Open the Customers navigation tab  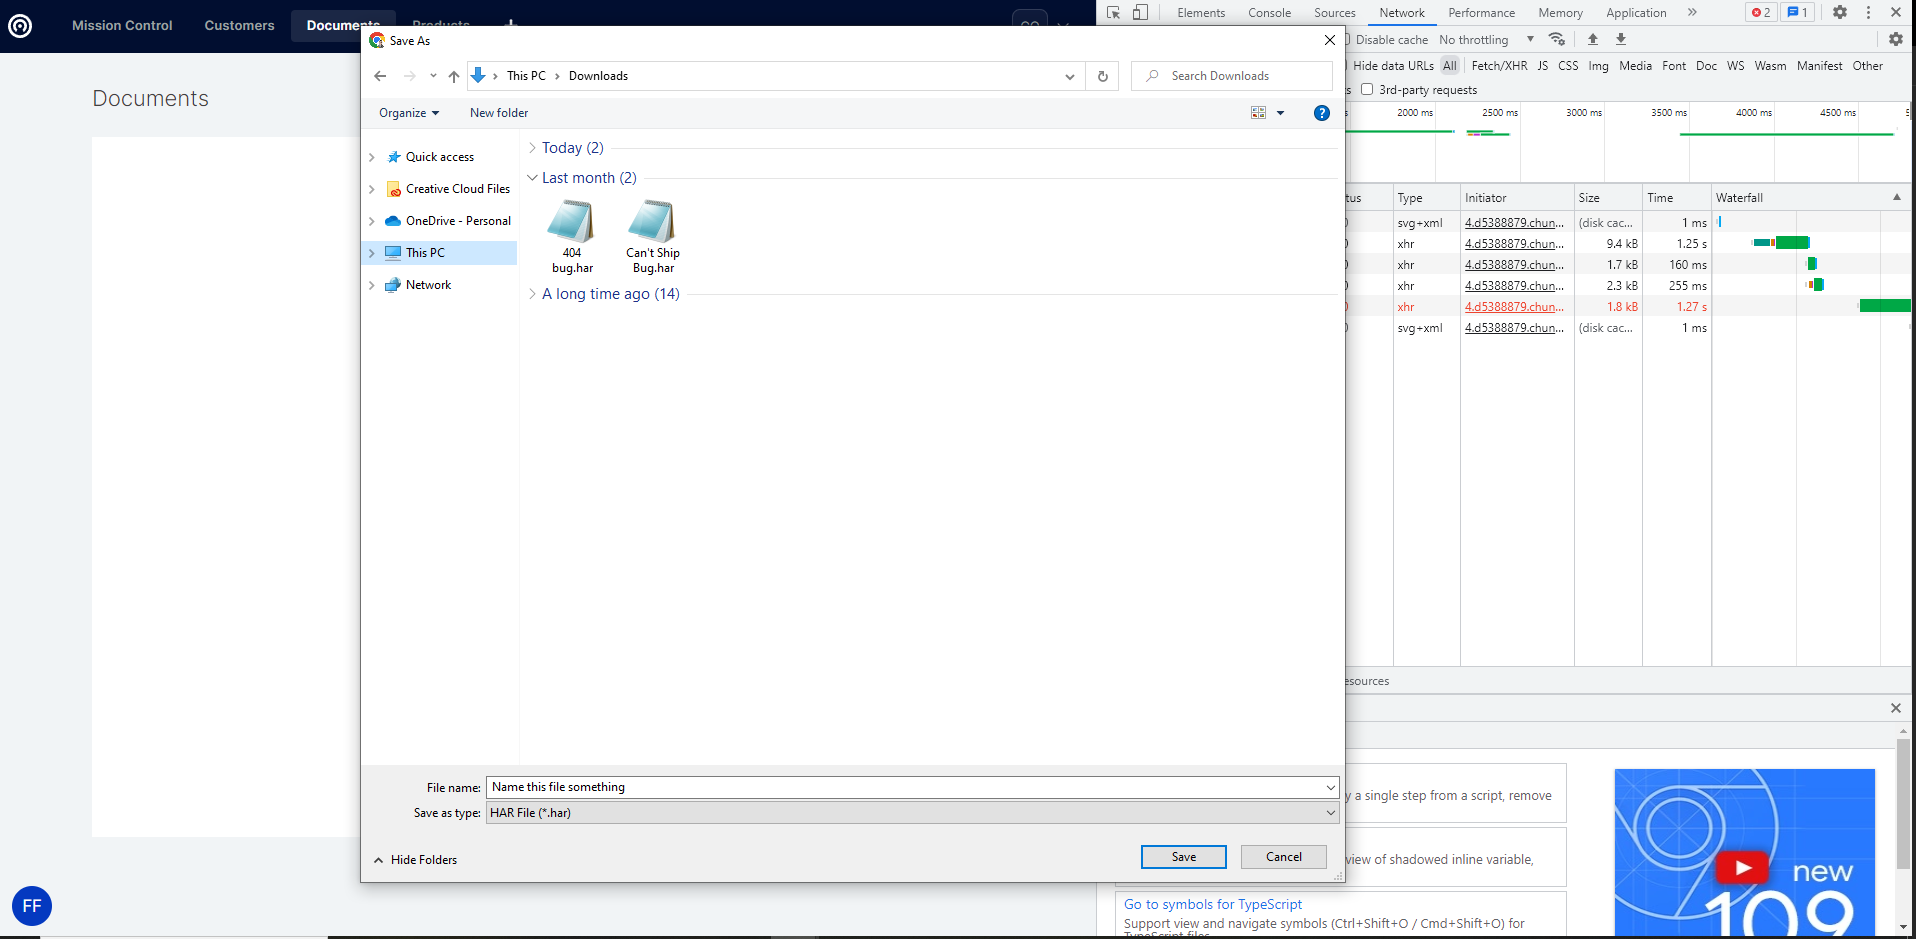tap(239, 26)
